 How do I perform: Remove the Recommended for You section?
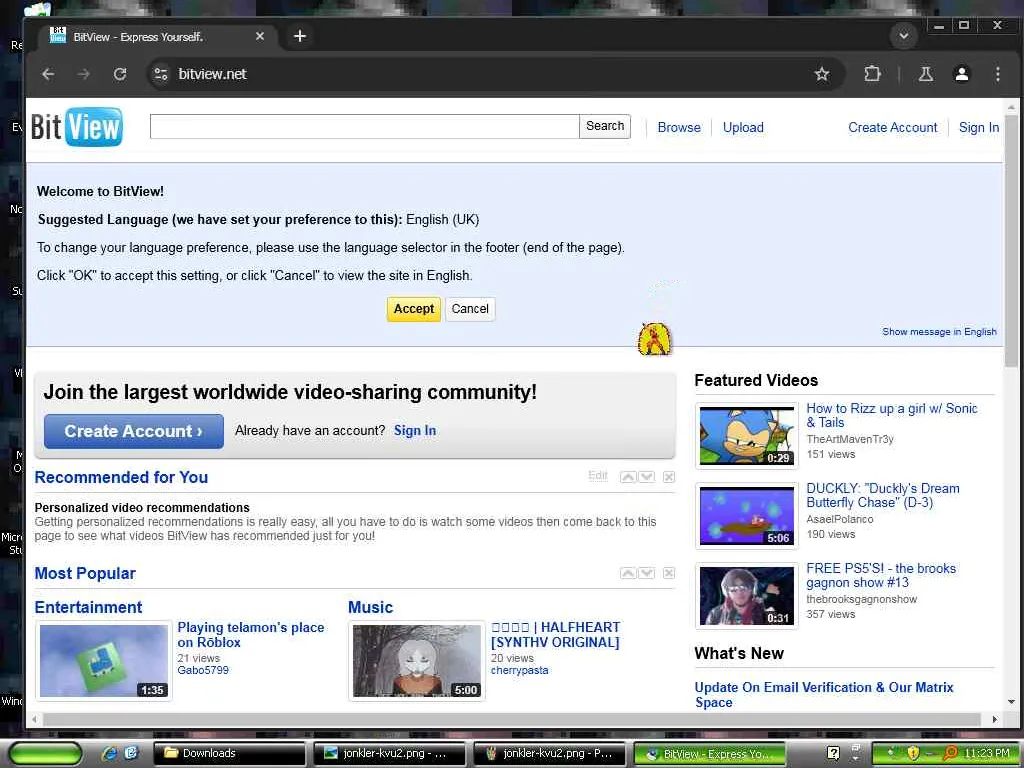[x=669, y=477]
